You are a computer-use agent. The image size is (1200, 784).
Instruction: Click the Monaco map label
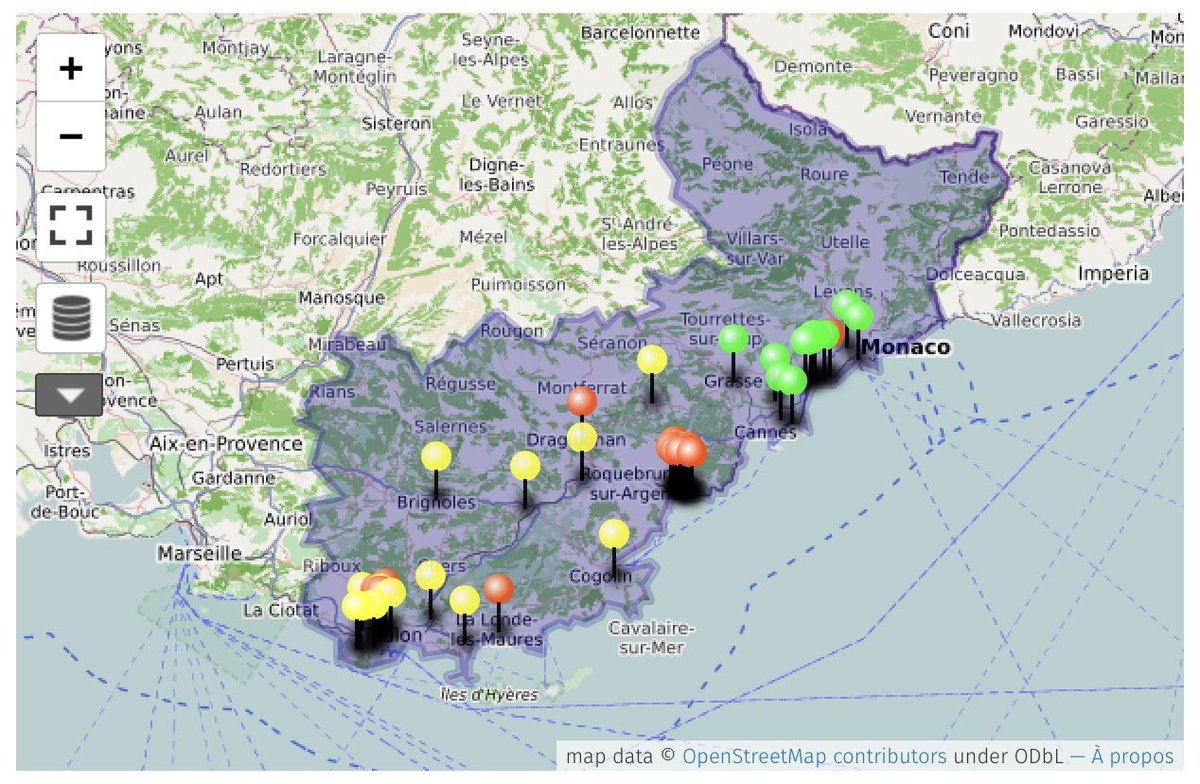tap(906, 347)
